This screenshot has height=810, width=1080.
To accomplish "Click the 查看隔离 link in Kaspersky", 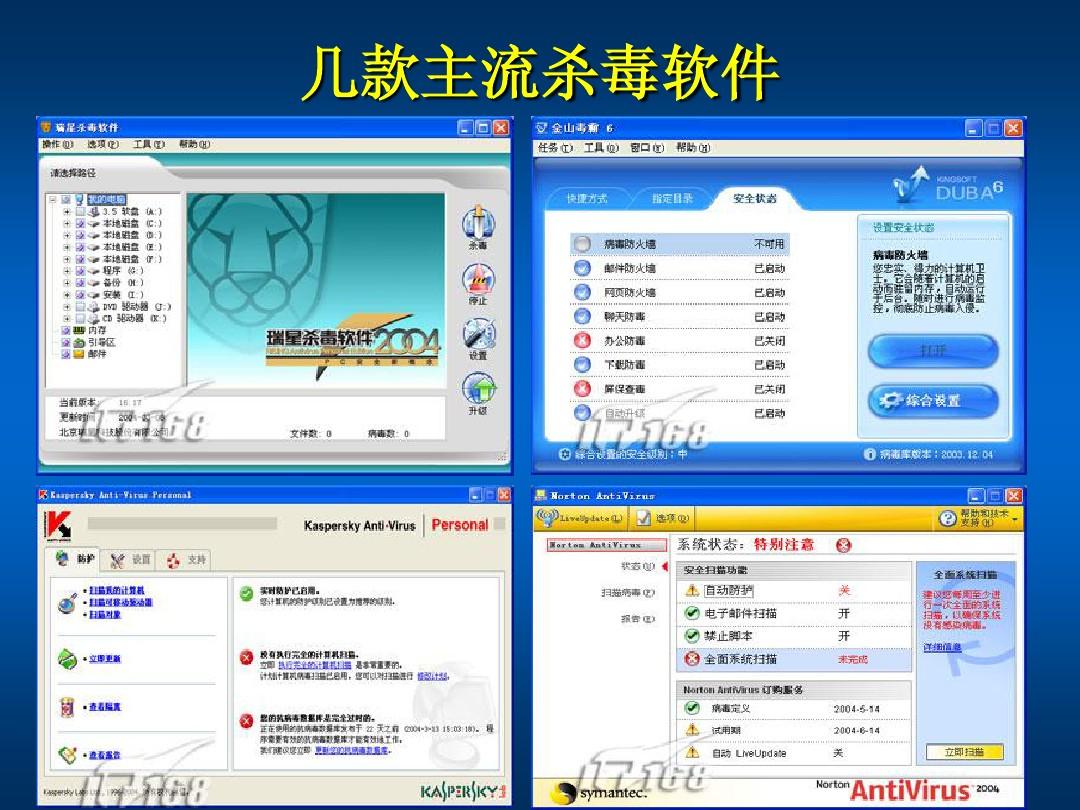I will (x=105, y=707).
